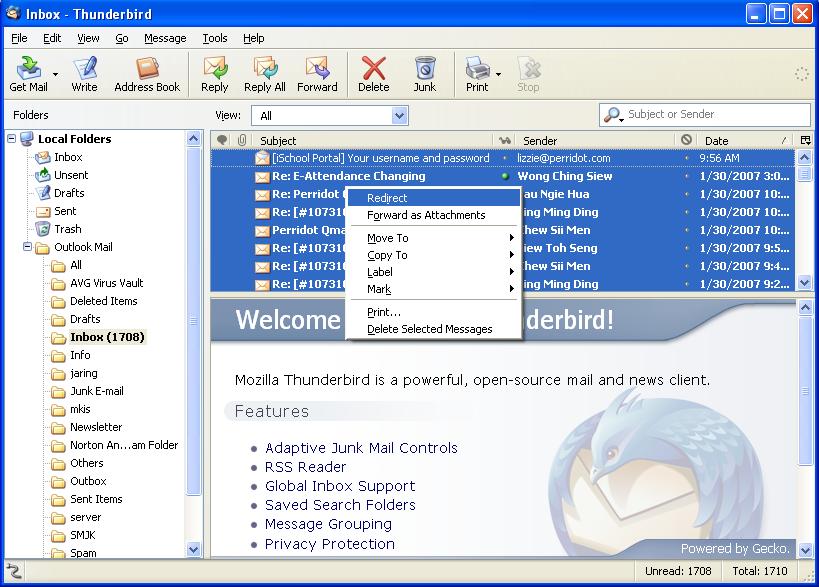Click the Reply toolbar icon

pyautogui.click(x=215, y=74)
